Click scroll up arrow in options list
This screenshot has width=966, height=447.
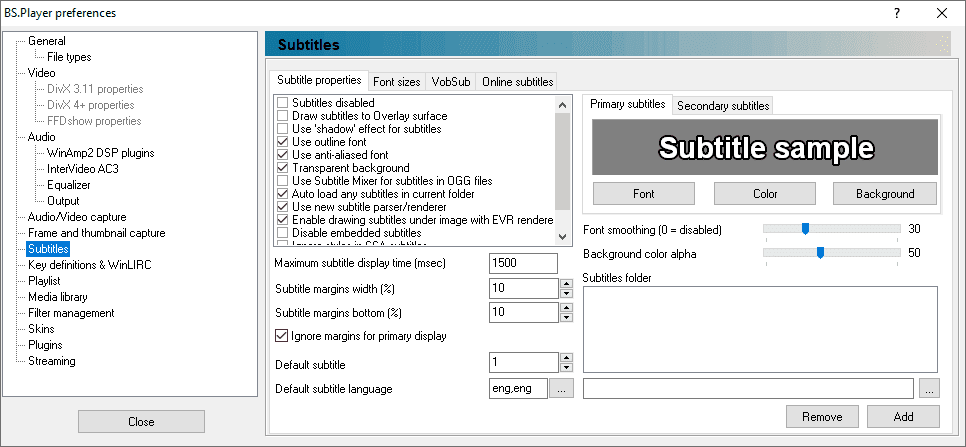pyautogui.click(x=561, y=105)
